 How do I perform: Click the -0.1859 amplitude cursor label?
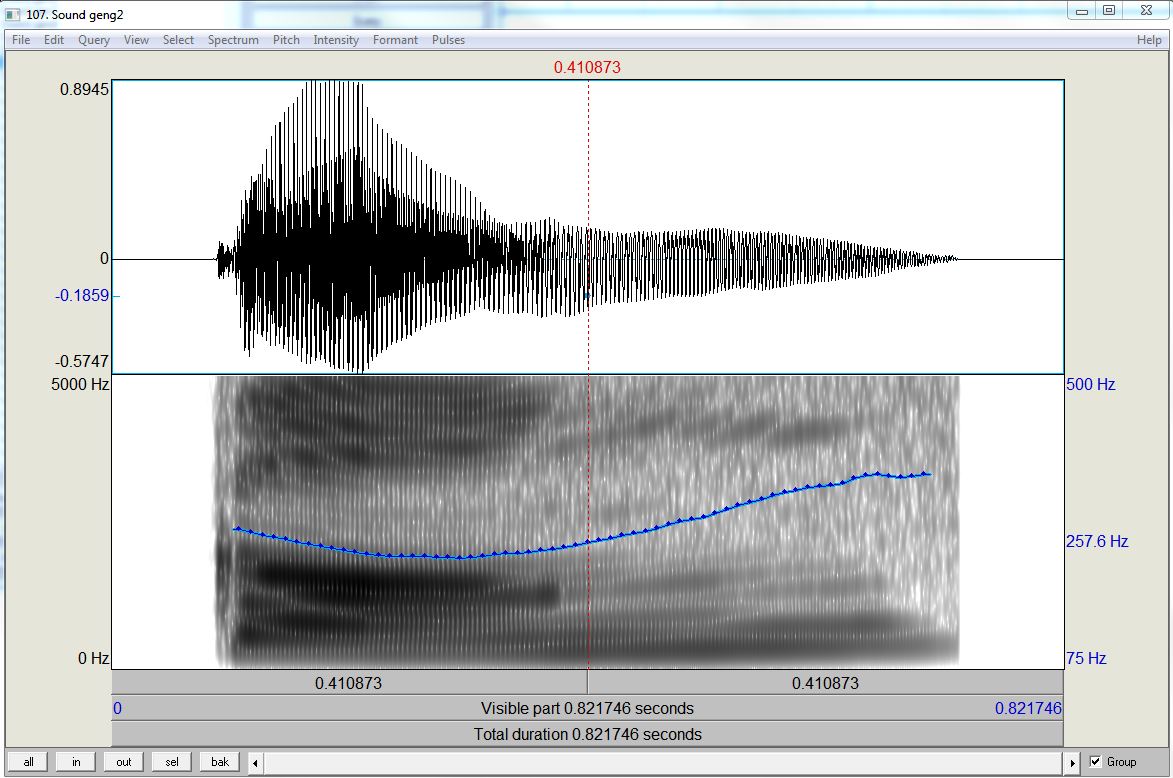(82, 295)
